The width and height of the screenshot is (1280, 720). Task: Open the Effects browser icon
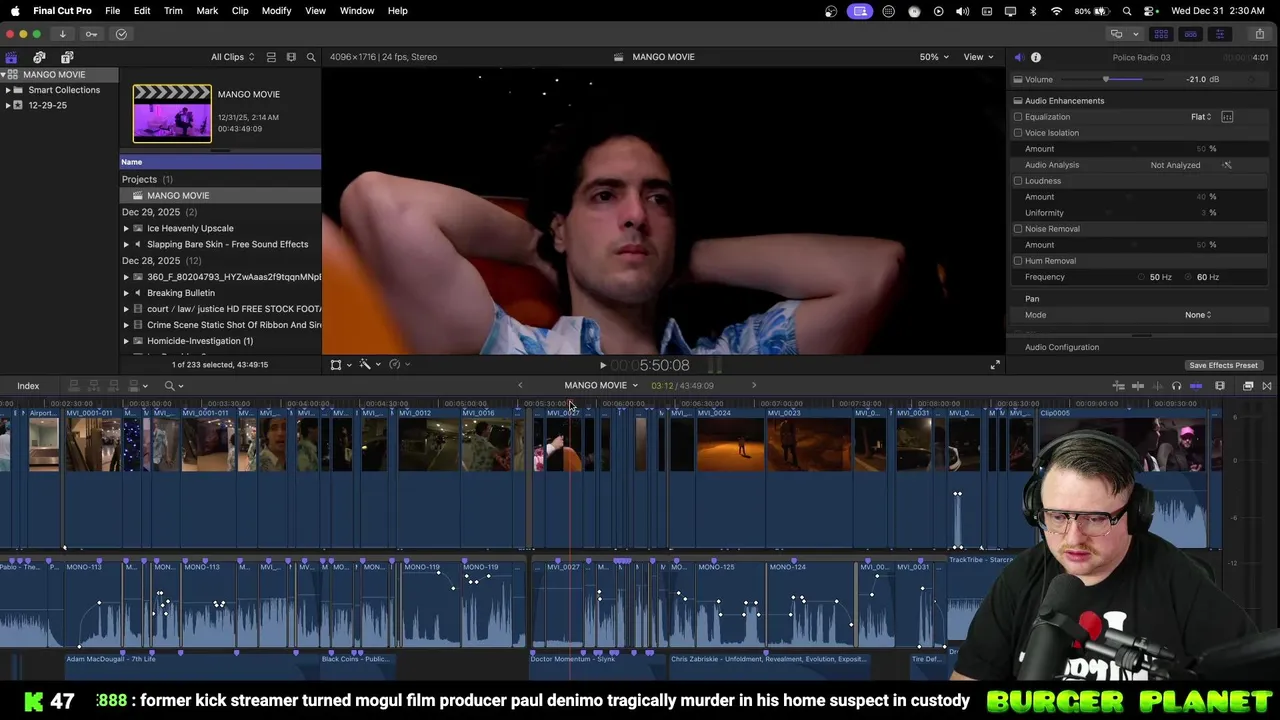pyautogui.click(x=1248, y=386)
